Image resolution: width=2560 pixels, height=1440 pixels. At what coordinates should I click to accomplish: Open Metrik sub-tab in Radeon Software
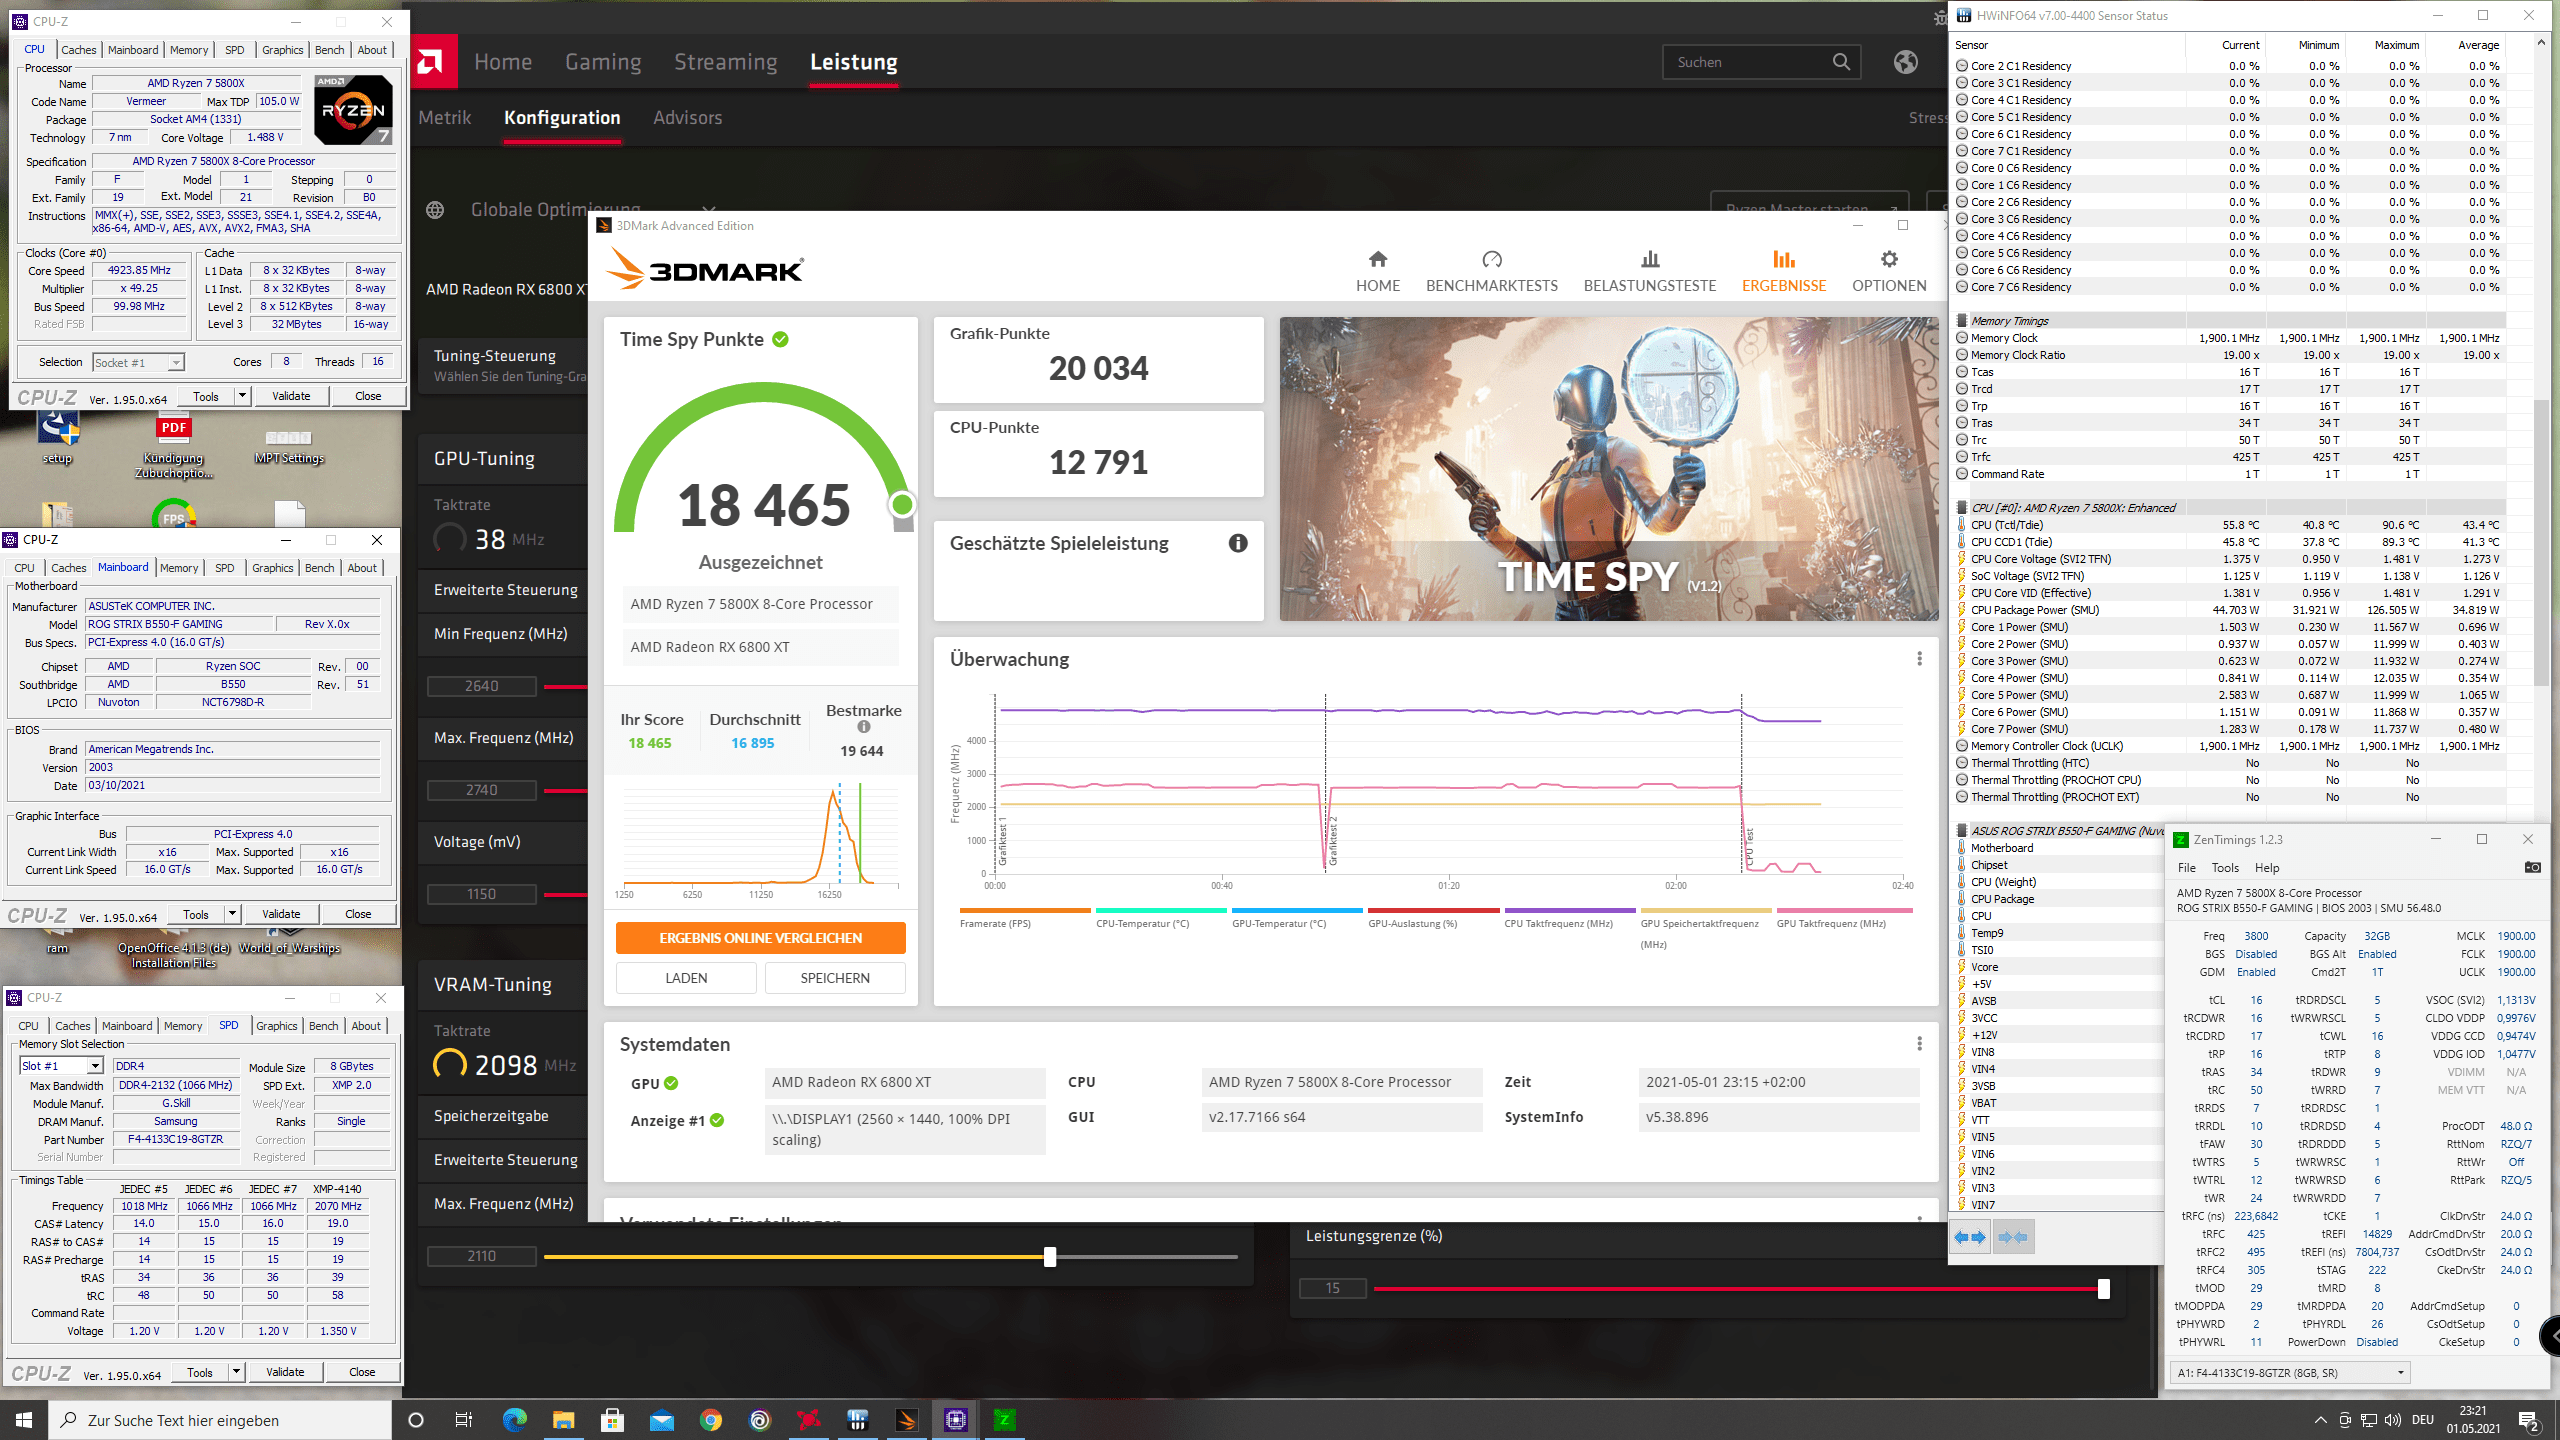coord(444,118)
